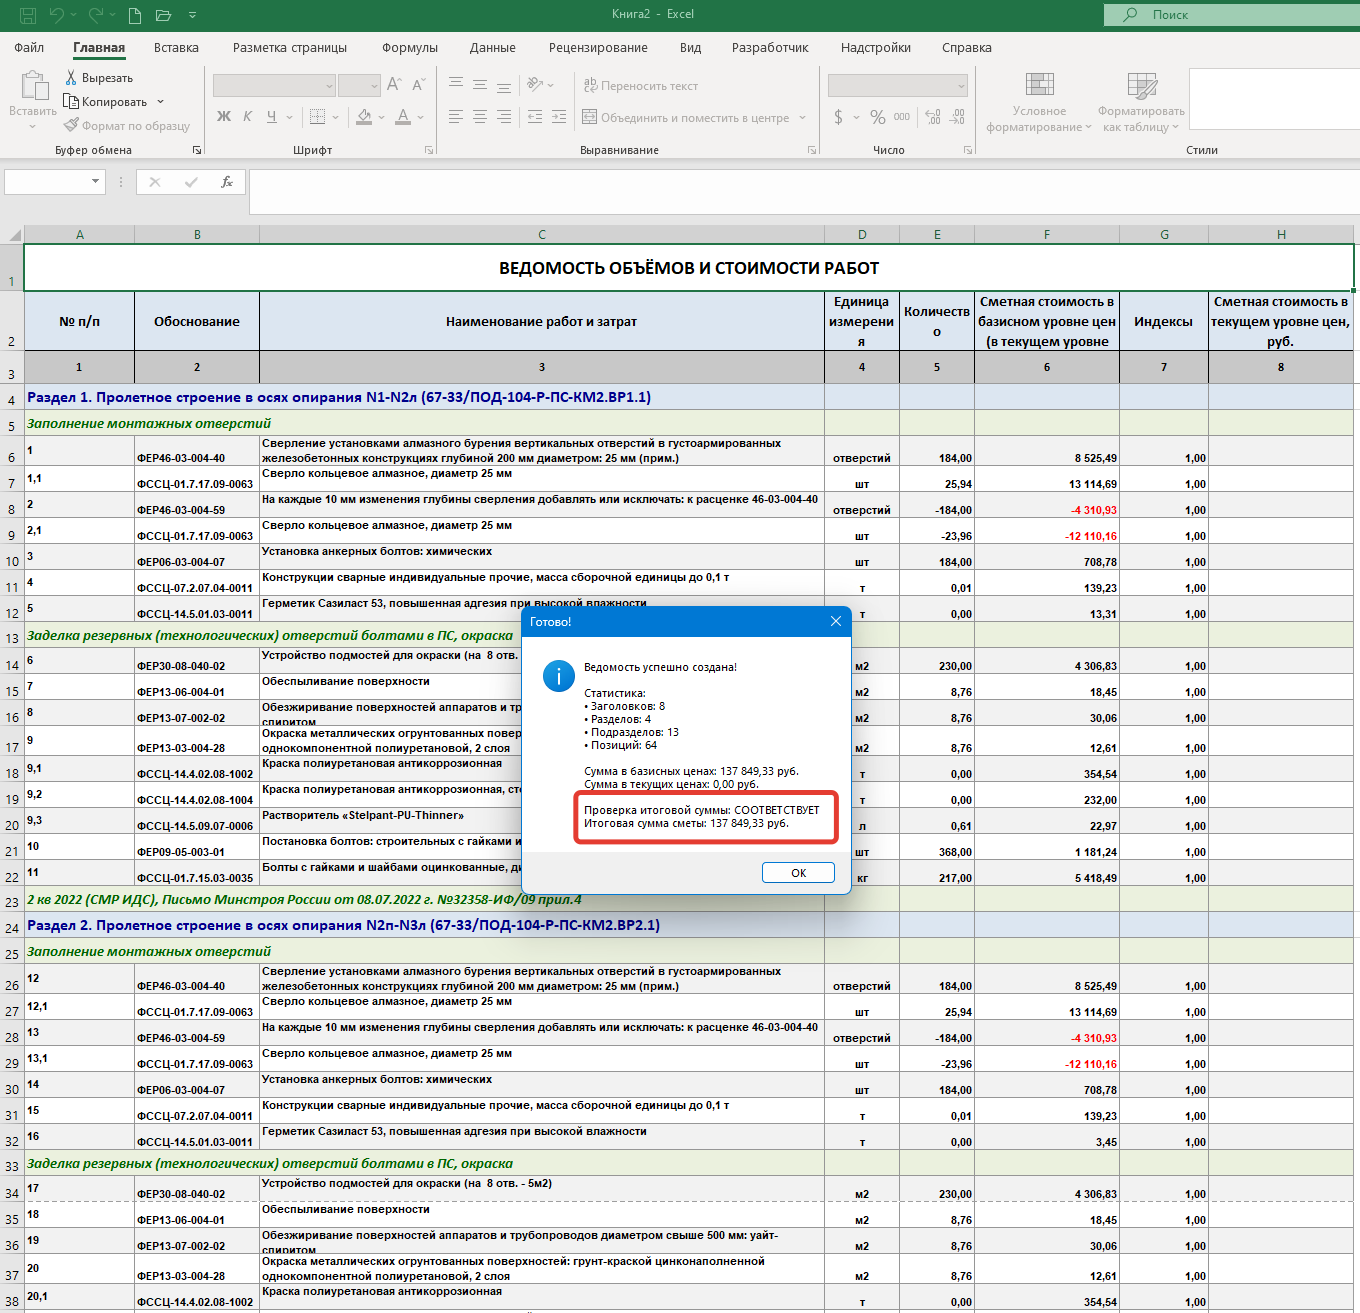
Task: Open the Копировать dropdown arrow
Action: click(160, 102)
